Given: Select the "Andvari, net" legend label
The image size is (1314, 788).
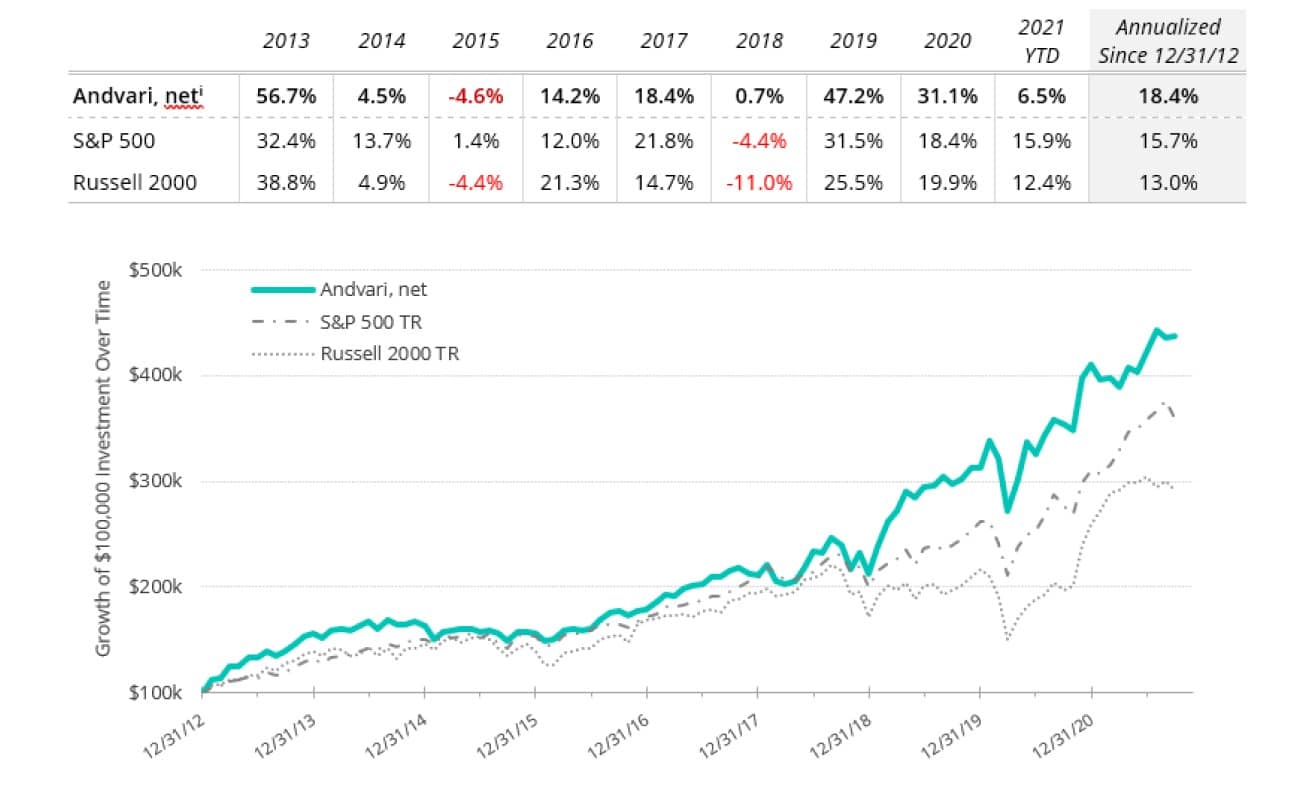Looking at the screenshot, I should coord(374,290).
